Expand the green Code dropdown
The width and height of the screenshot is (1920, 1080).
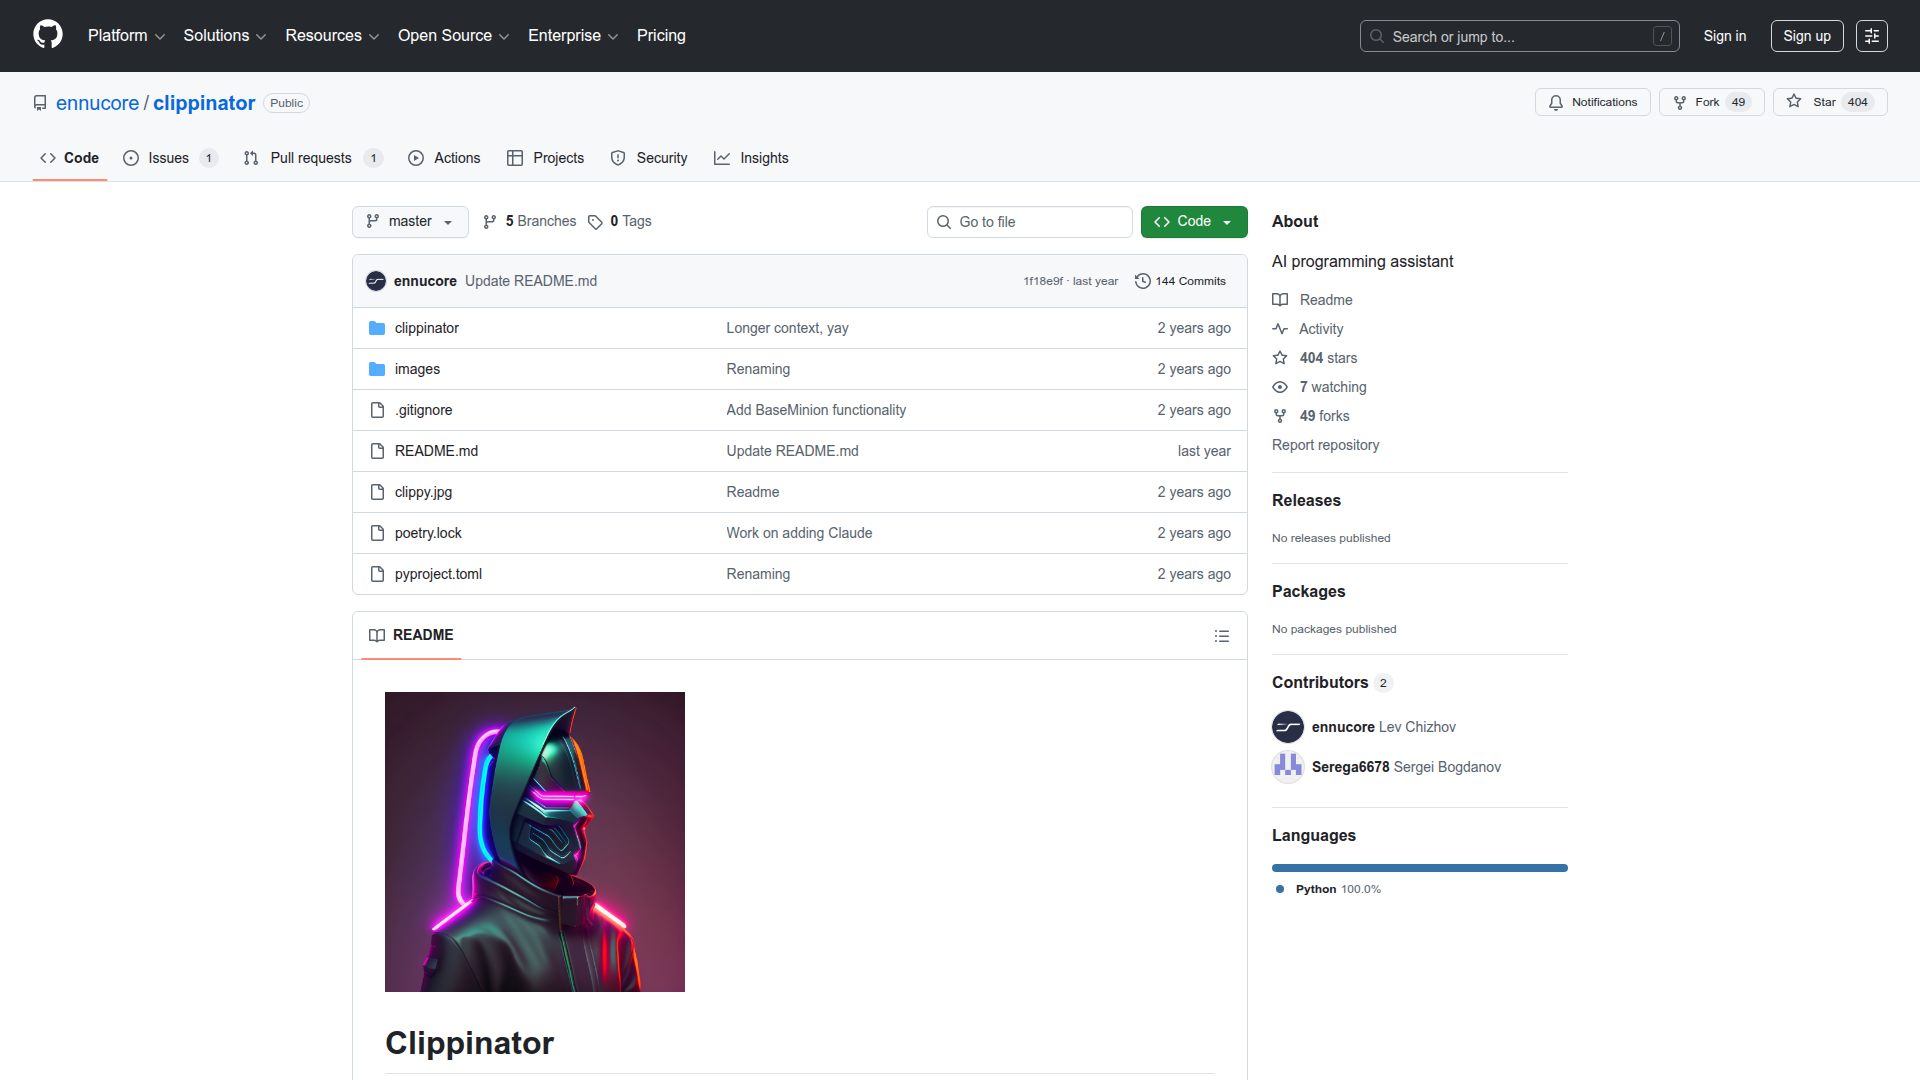click(1193, 221)
